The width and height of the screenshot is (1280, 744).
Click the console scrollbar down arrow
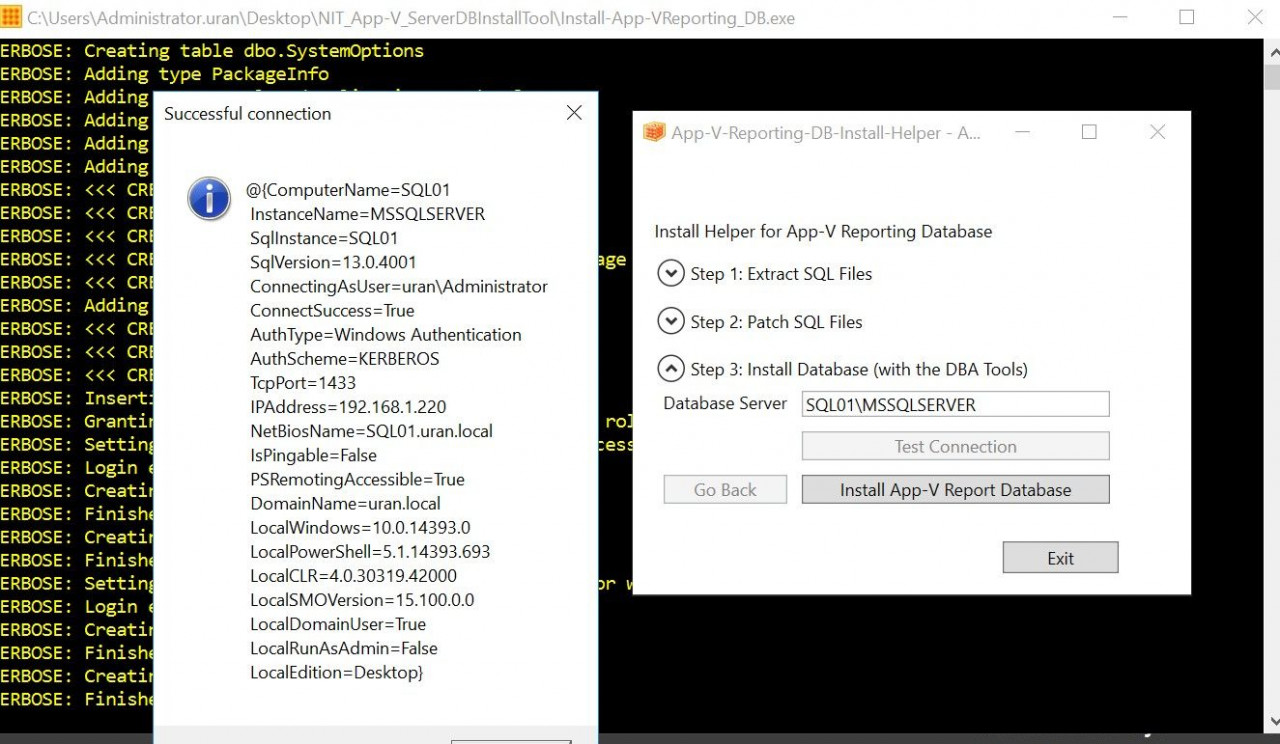pos(1272,723)
